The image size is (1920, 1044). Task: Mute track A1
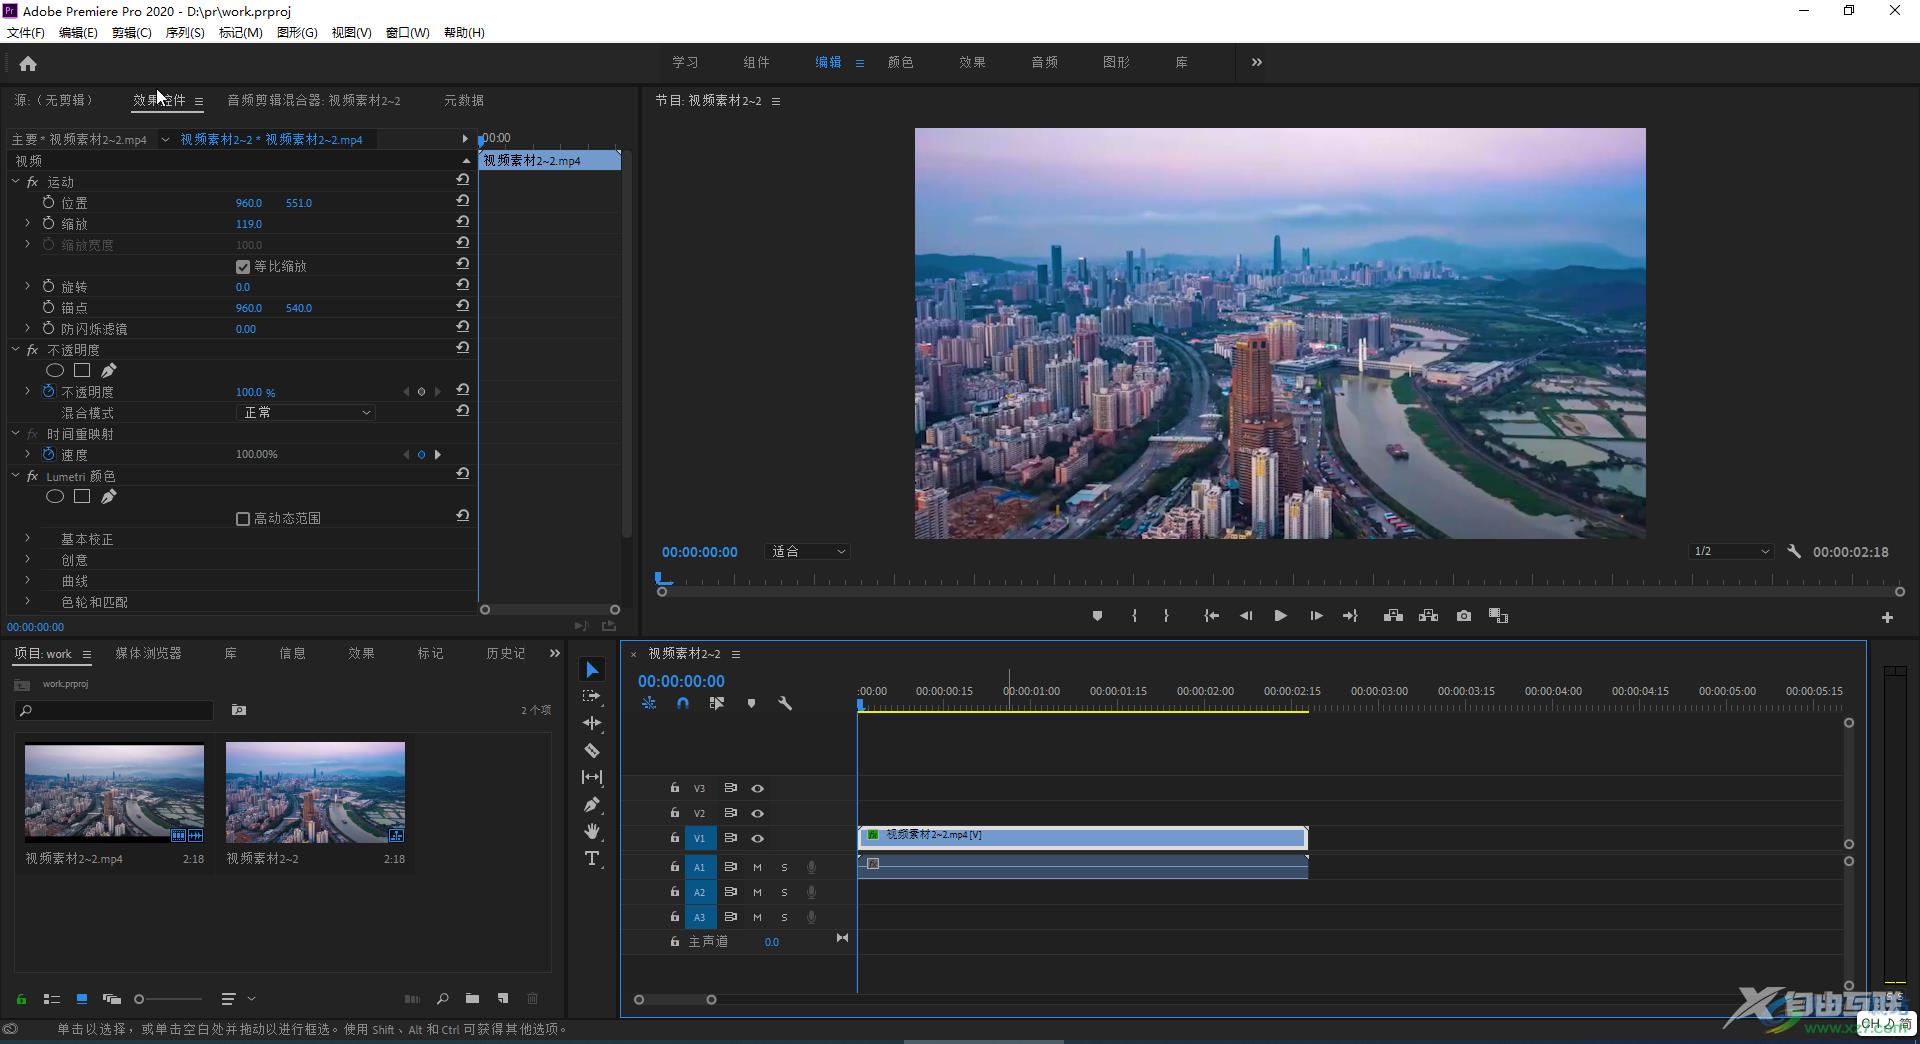(757, 867)
